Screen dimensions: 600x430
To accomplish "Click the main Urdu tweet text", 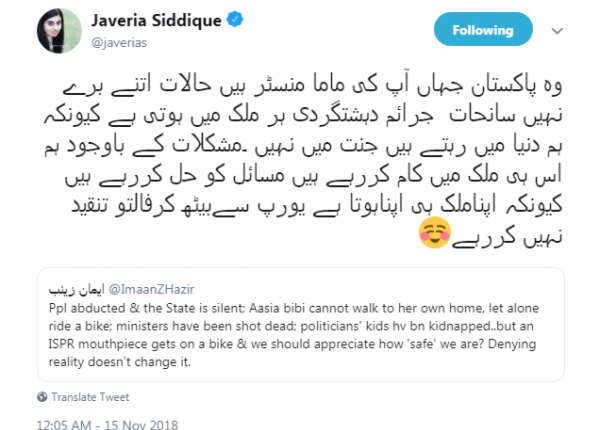I will (303, 160).
